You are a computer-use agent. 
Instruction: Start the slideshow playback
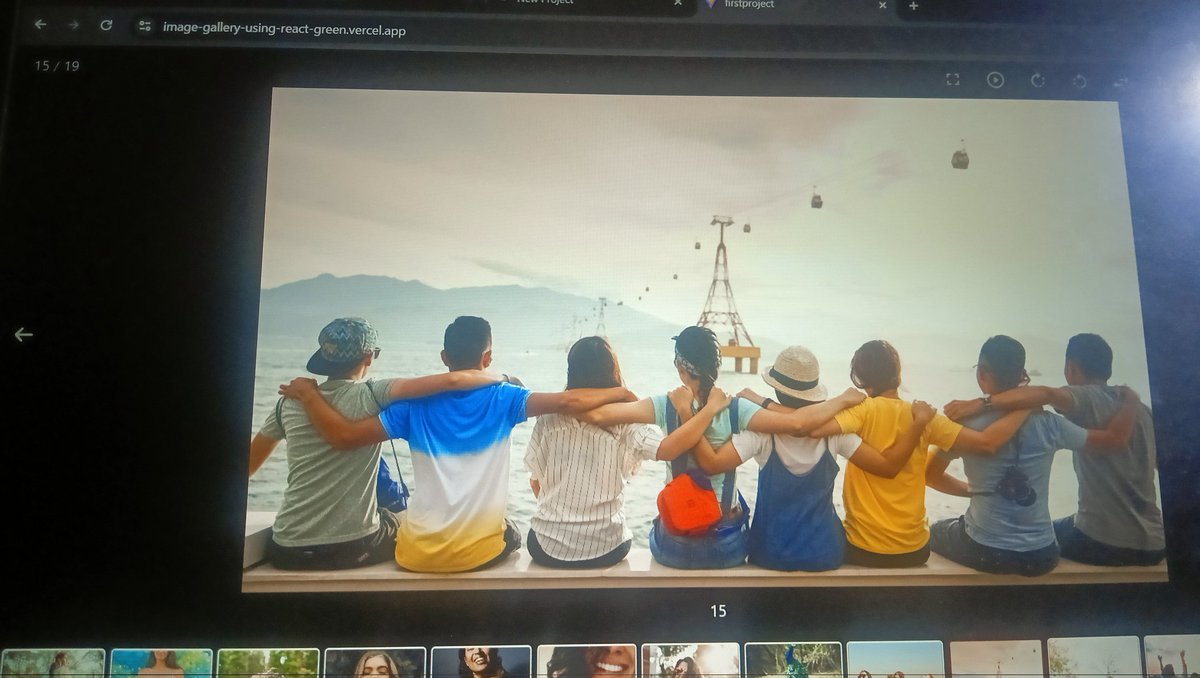tap(996, 79)
